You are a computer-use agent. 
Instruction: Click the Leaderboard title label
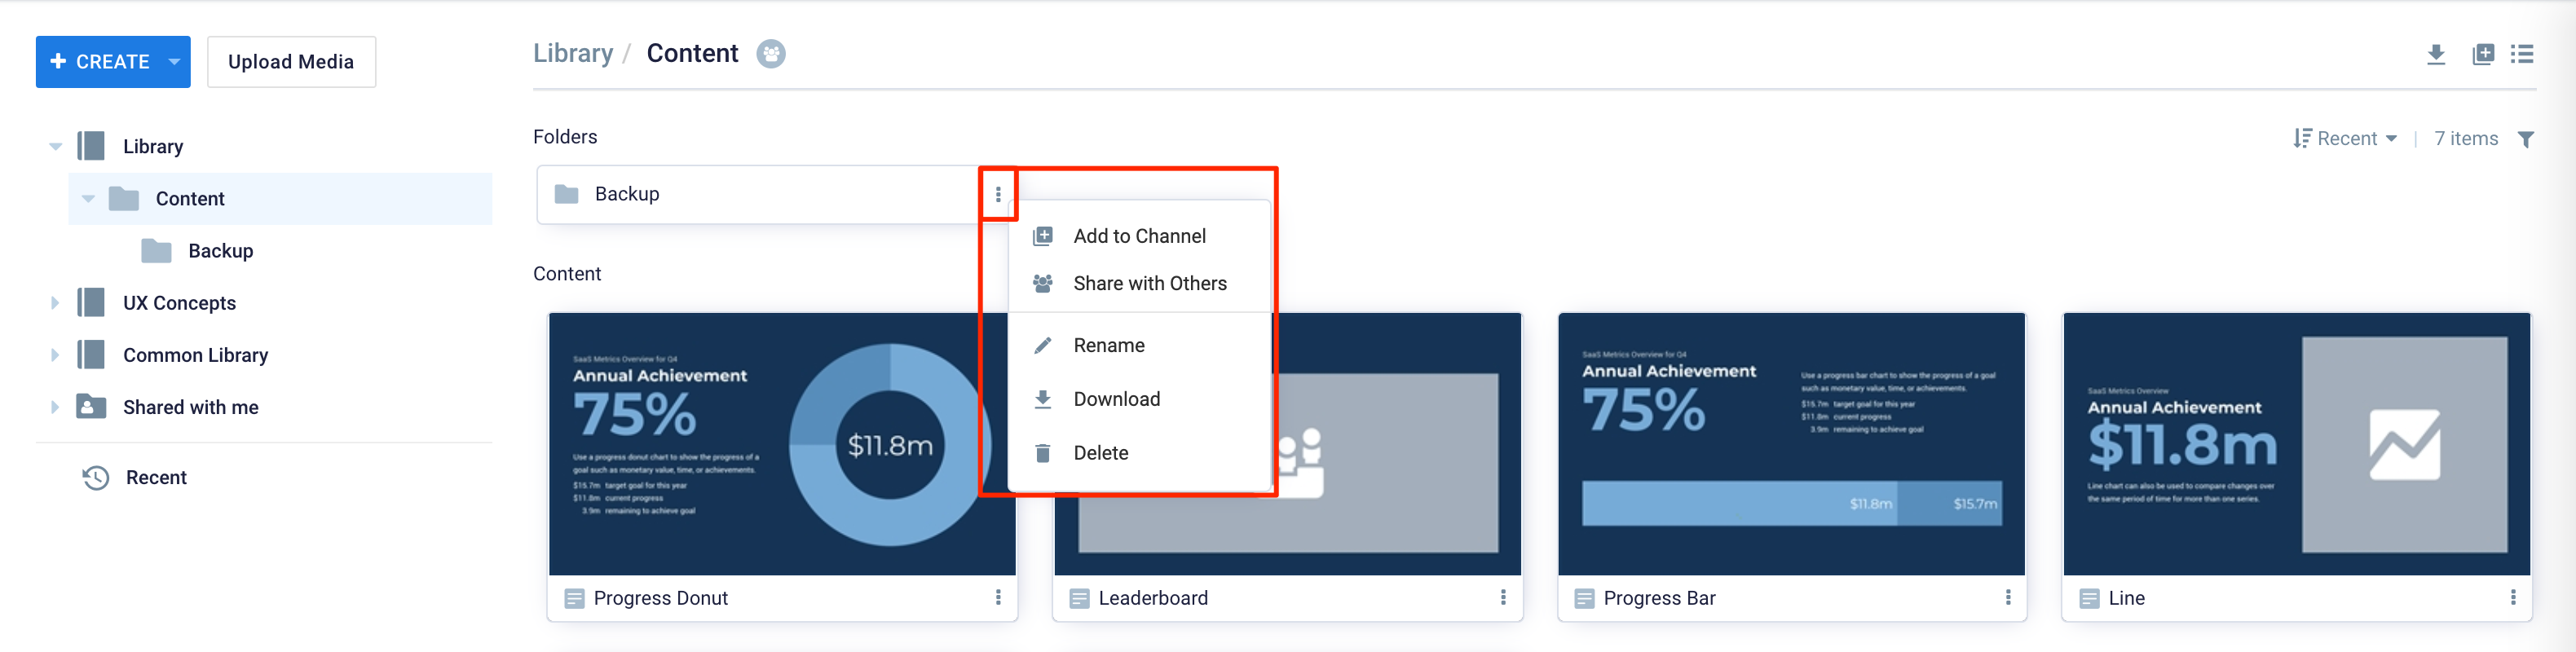1153,598
